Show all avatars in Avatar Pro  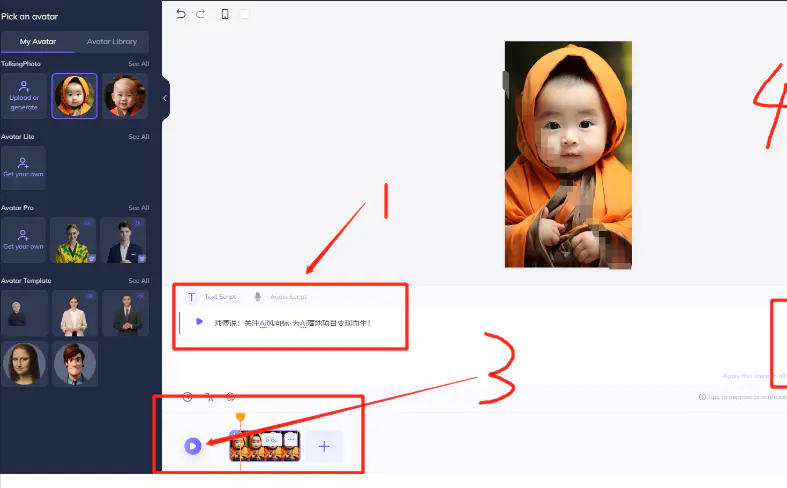click(x=138, y=208)
